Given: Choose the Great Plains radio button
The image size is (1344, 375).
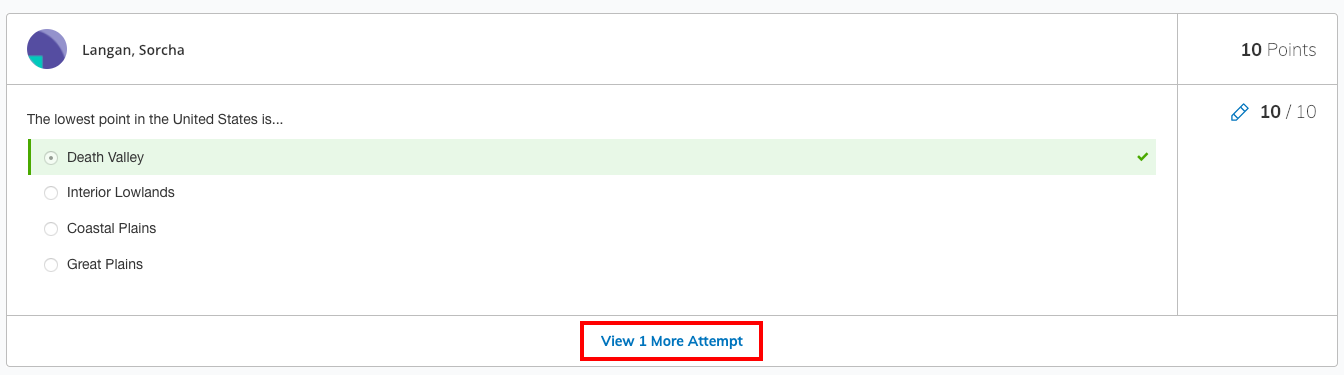Looking at the screenshot, I should pos(51,265).
